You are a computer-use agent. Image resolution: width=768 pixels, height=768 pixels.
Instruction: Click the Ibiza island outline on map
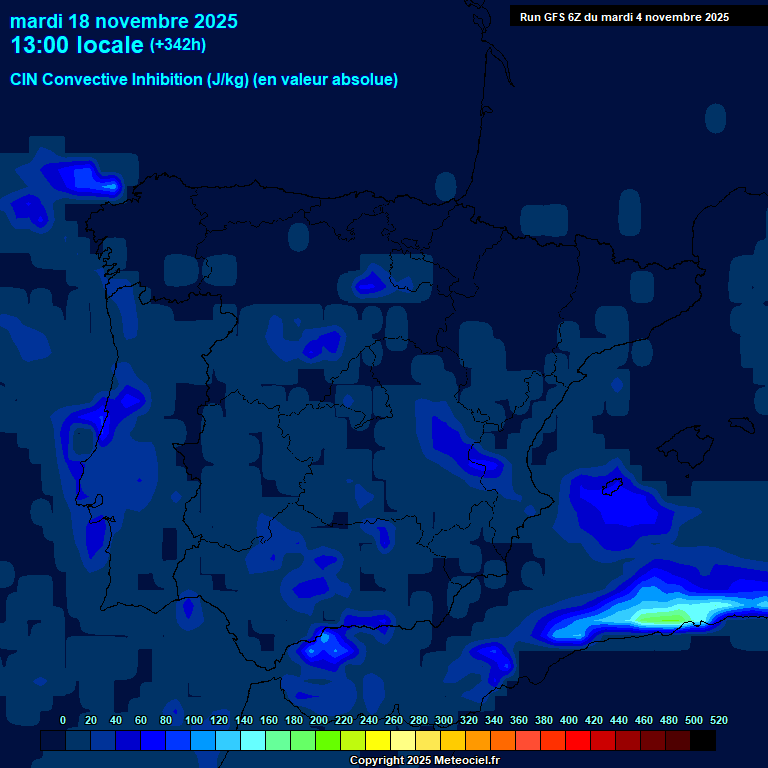coord(611,487)
